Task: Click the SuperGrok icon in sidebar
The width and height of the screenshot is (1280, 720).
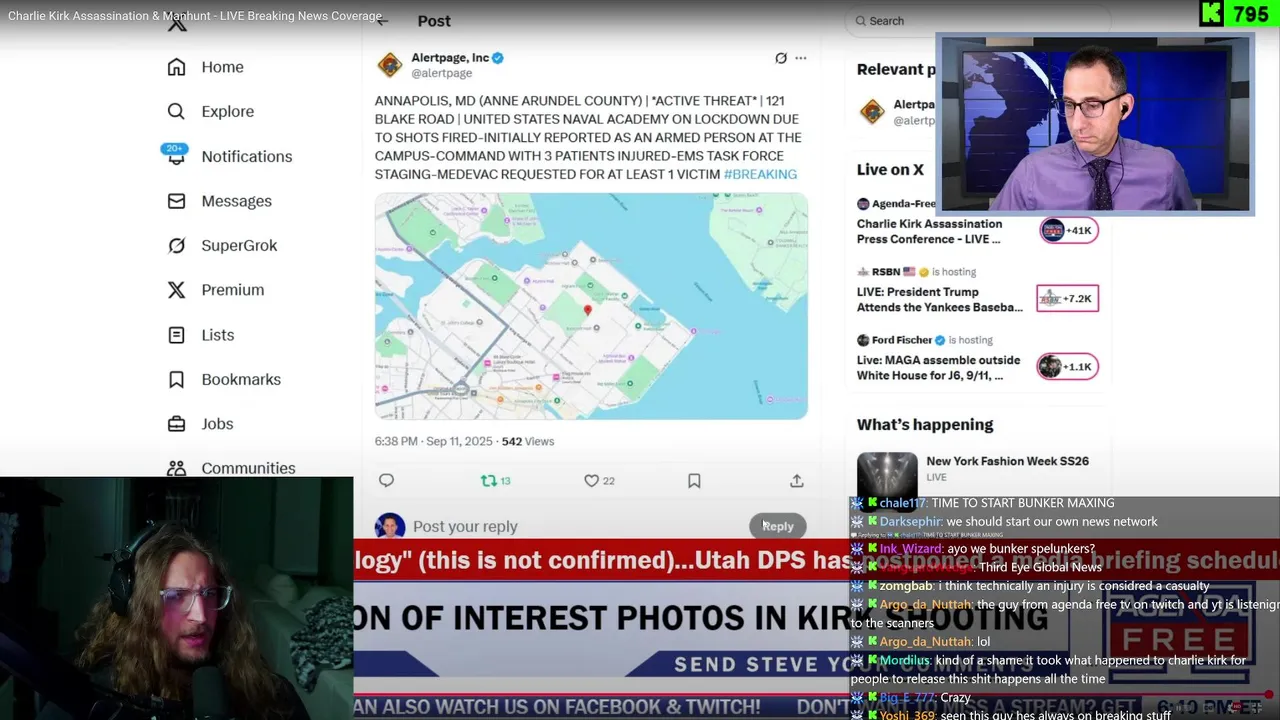Action: click(177, 245)
